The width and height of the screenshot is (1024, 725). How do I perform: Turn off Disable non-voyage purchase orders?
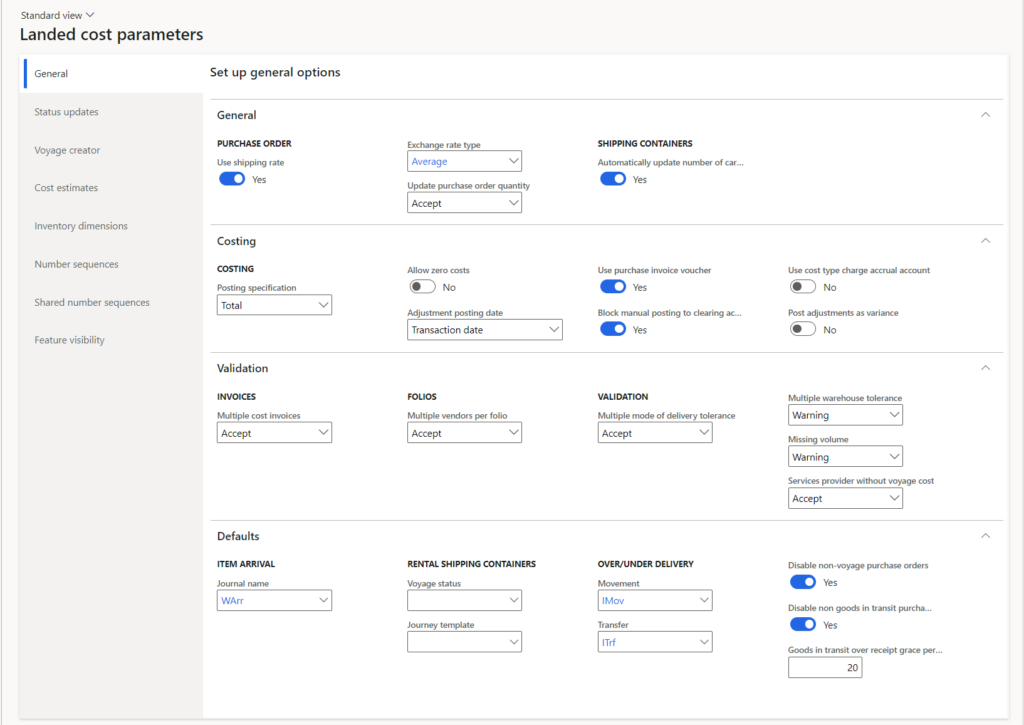pyautogui.click(x=803, y=581)
